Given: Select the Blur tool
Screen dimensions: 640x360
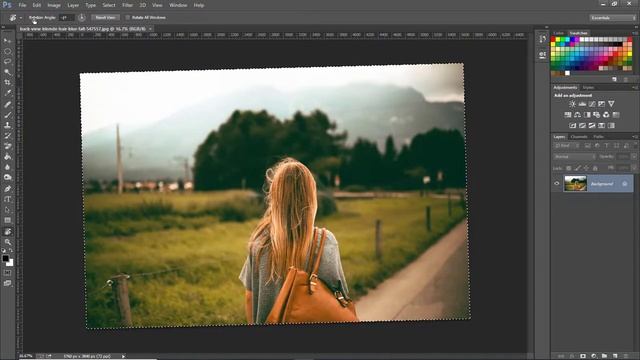Looking at the screenshot, I should pos(7,167).
